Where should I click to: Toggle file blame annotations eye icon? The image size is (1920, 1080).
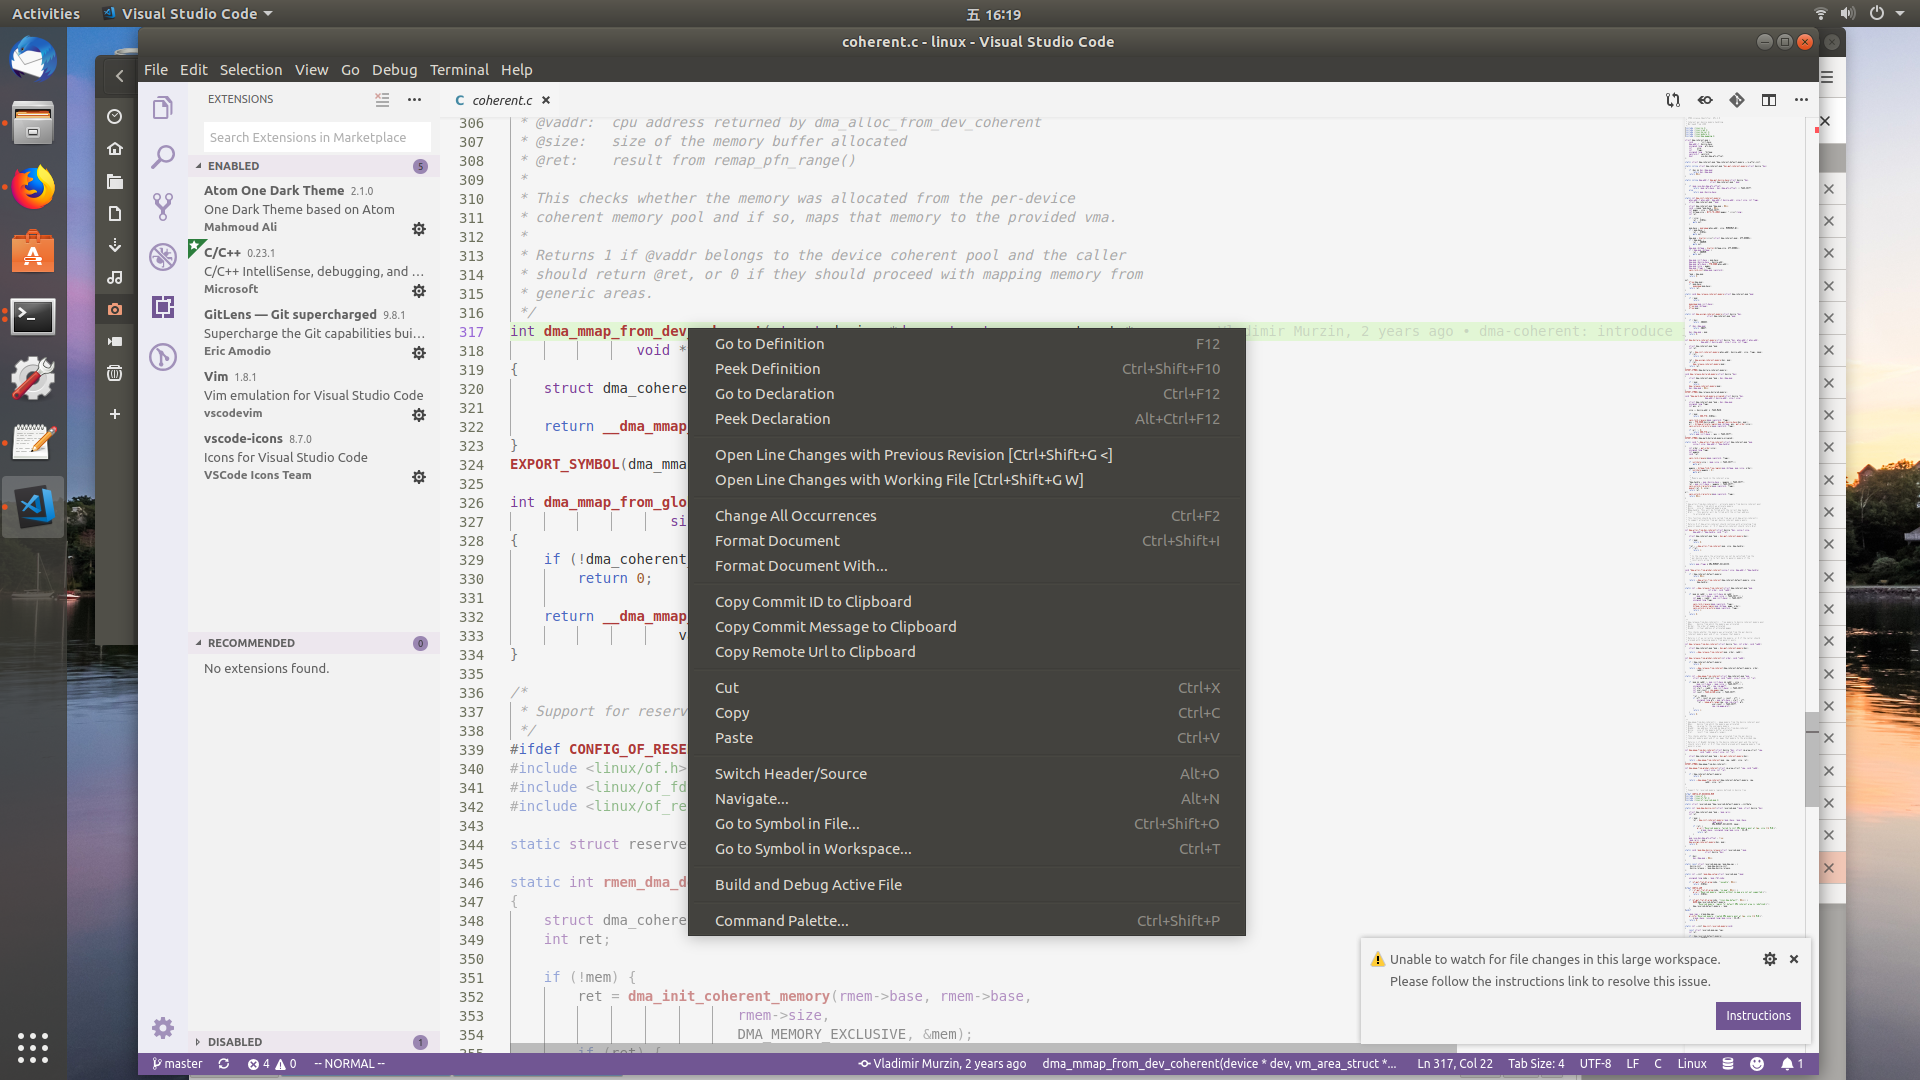tap(1705, 100)
